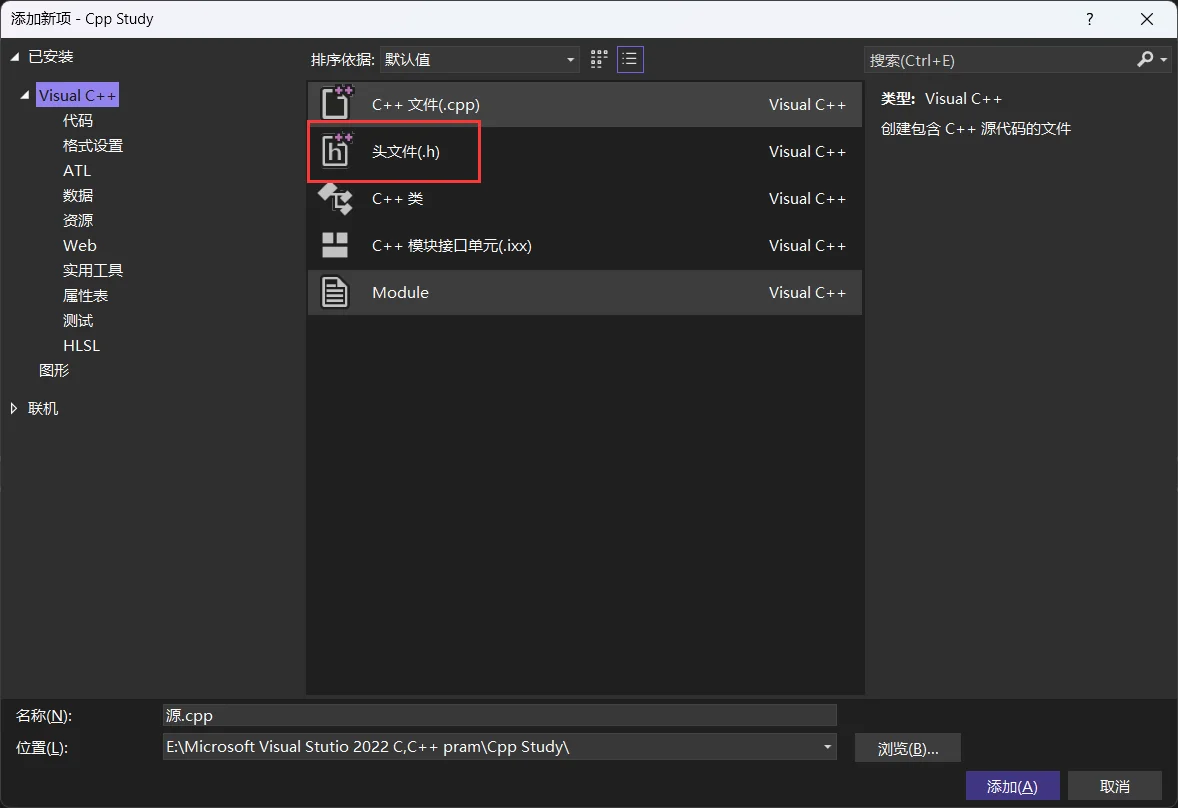Open the help question mark button
1178x808 pixels.
[x=1089, y=19]
